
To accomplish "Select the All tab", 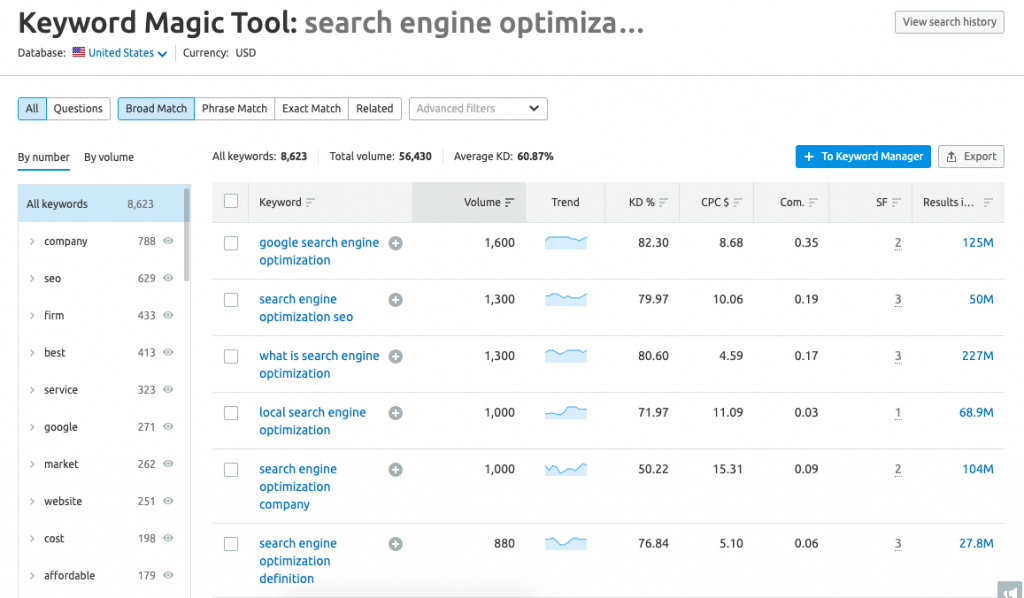I will point(32,108).
